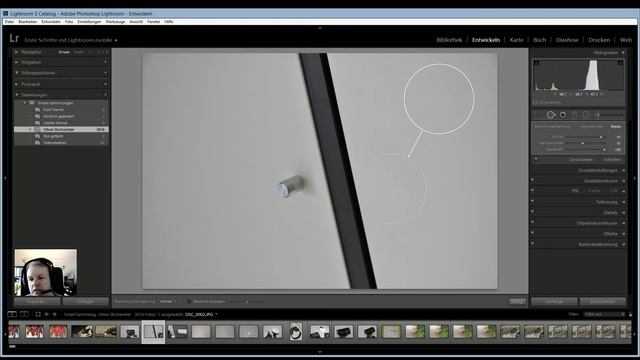Click the second window display icon
640x360 pixels.
pyautogui.click(x=24, y=314)
